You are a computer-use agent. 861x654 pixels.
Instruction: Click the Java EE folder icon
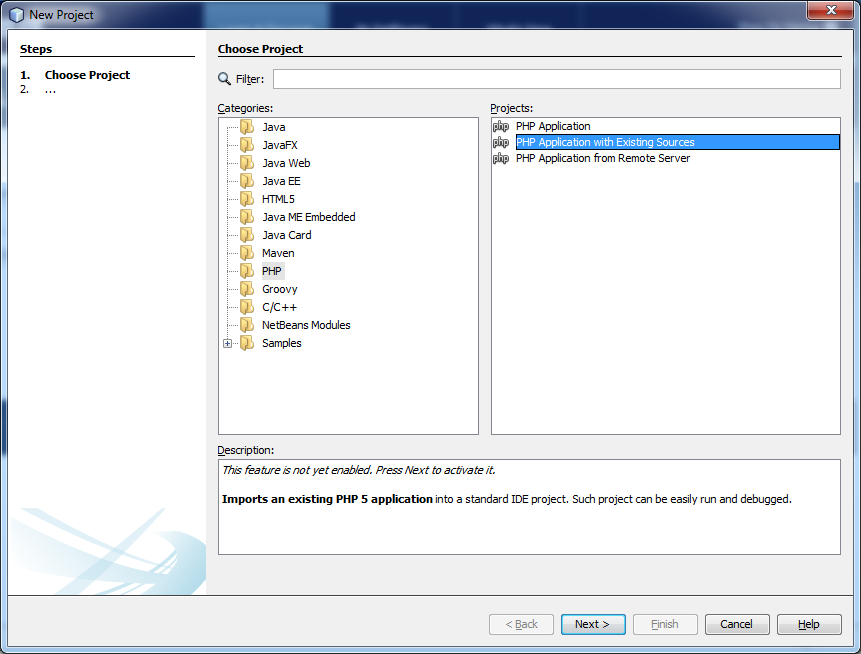pos(247,181)
